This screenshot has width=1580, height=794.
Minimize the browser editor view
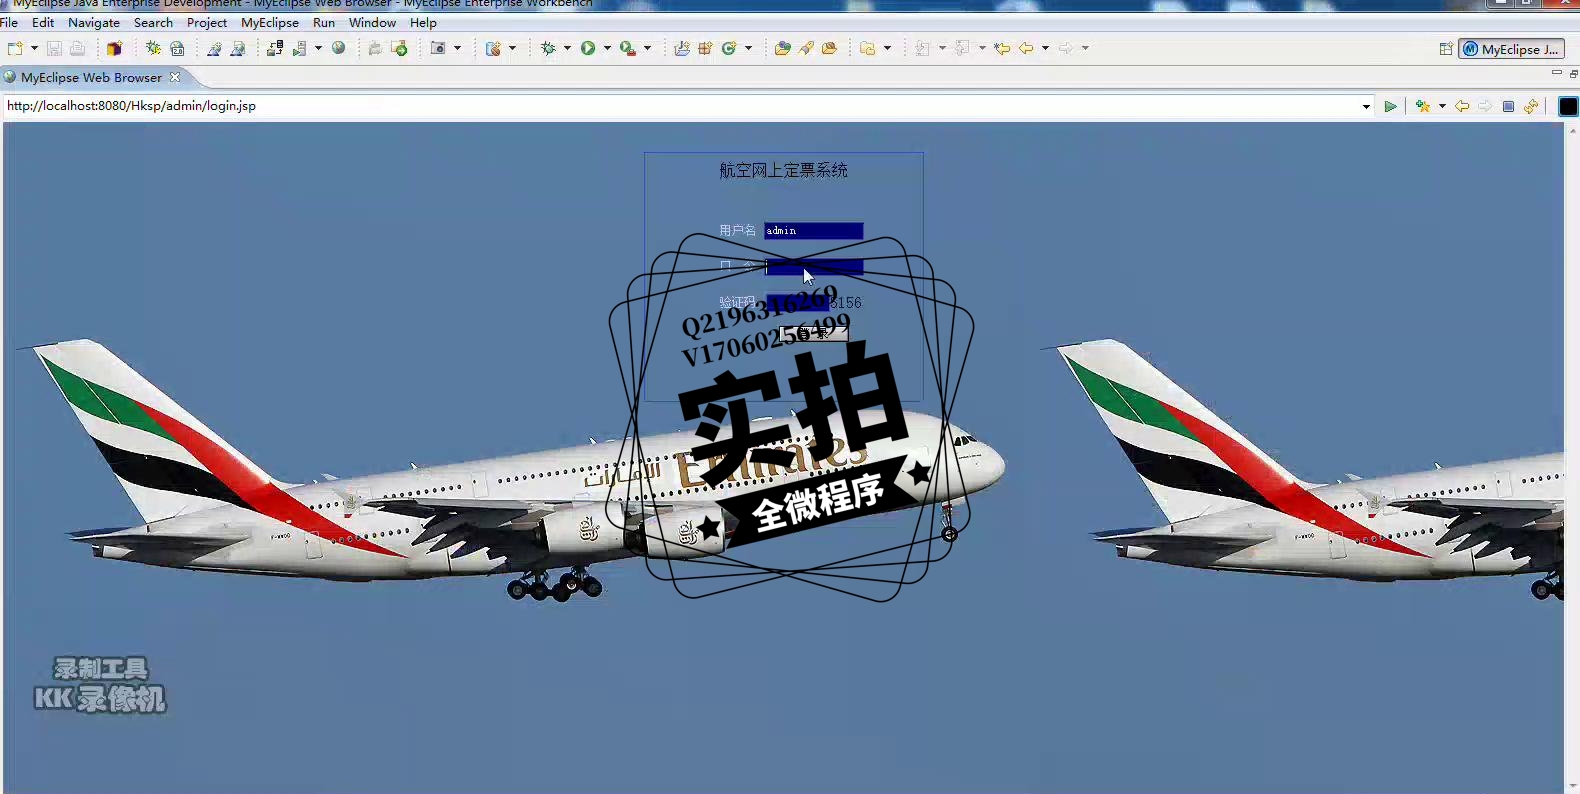tap(1556, 73)
